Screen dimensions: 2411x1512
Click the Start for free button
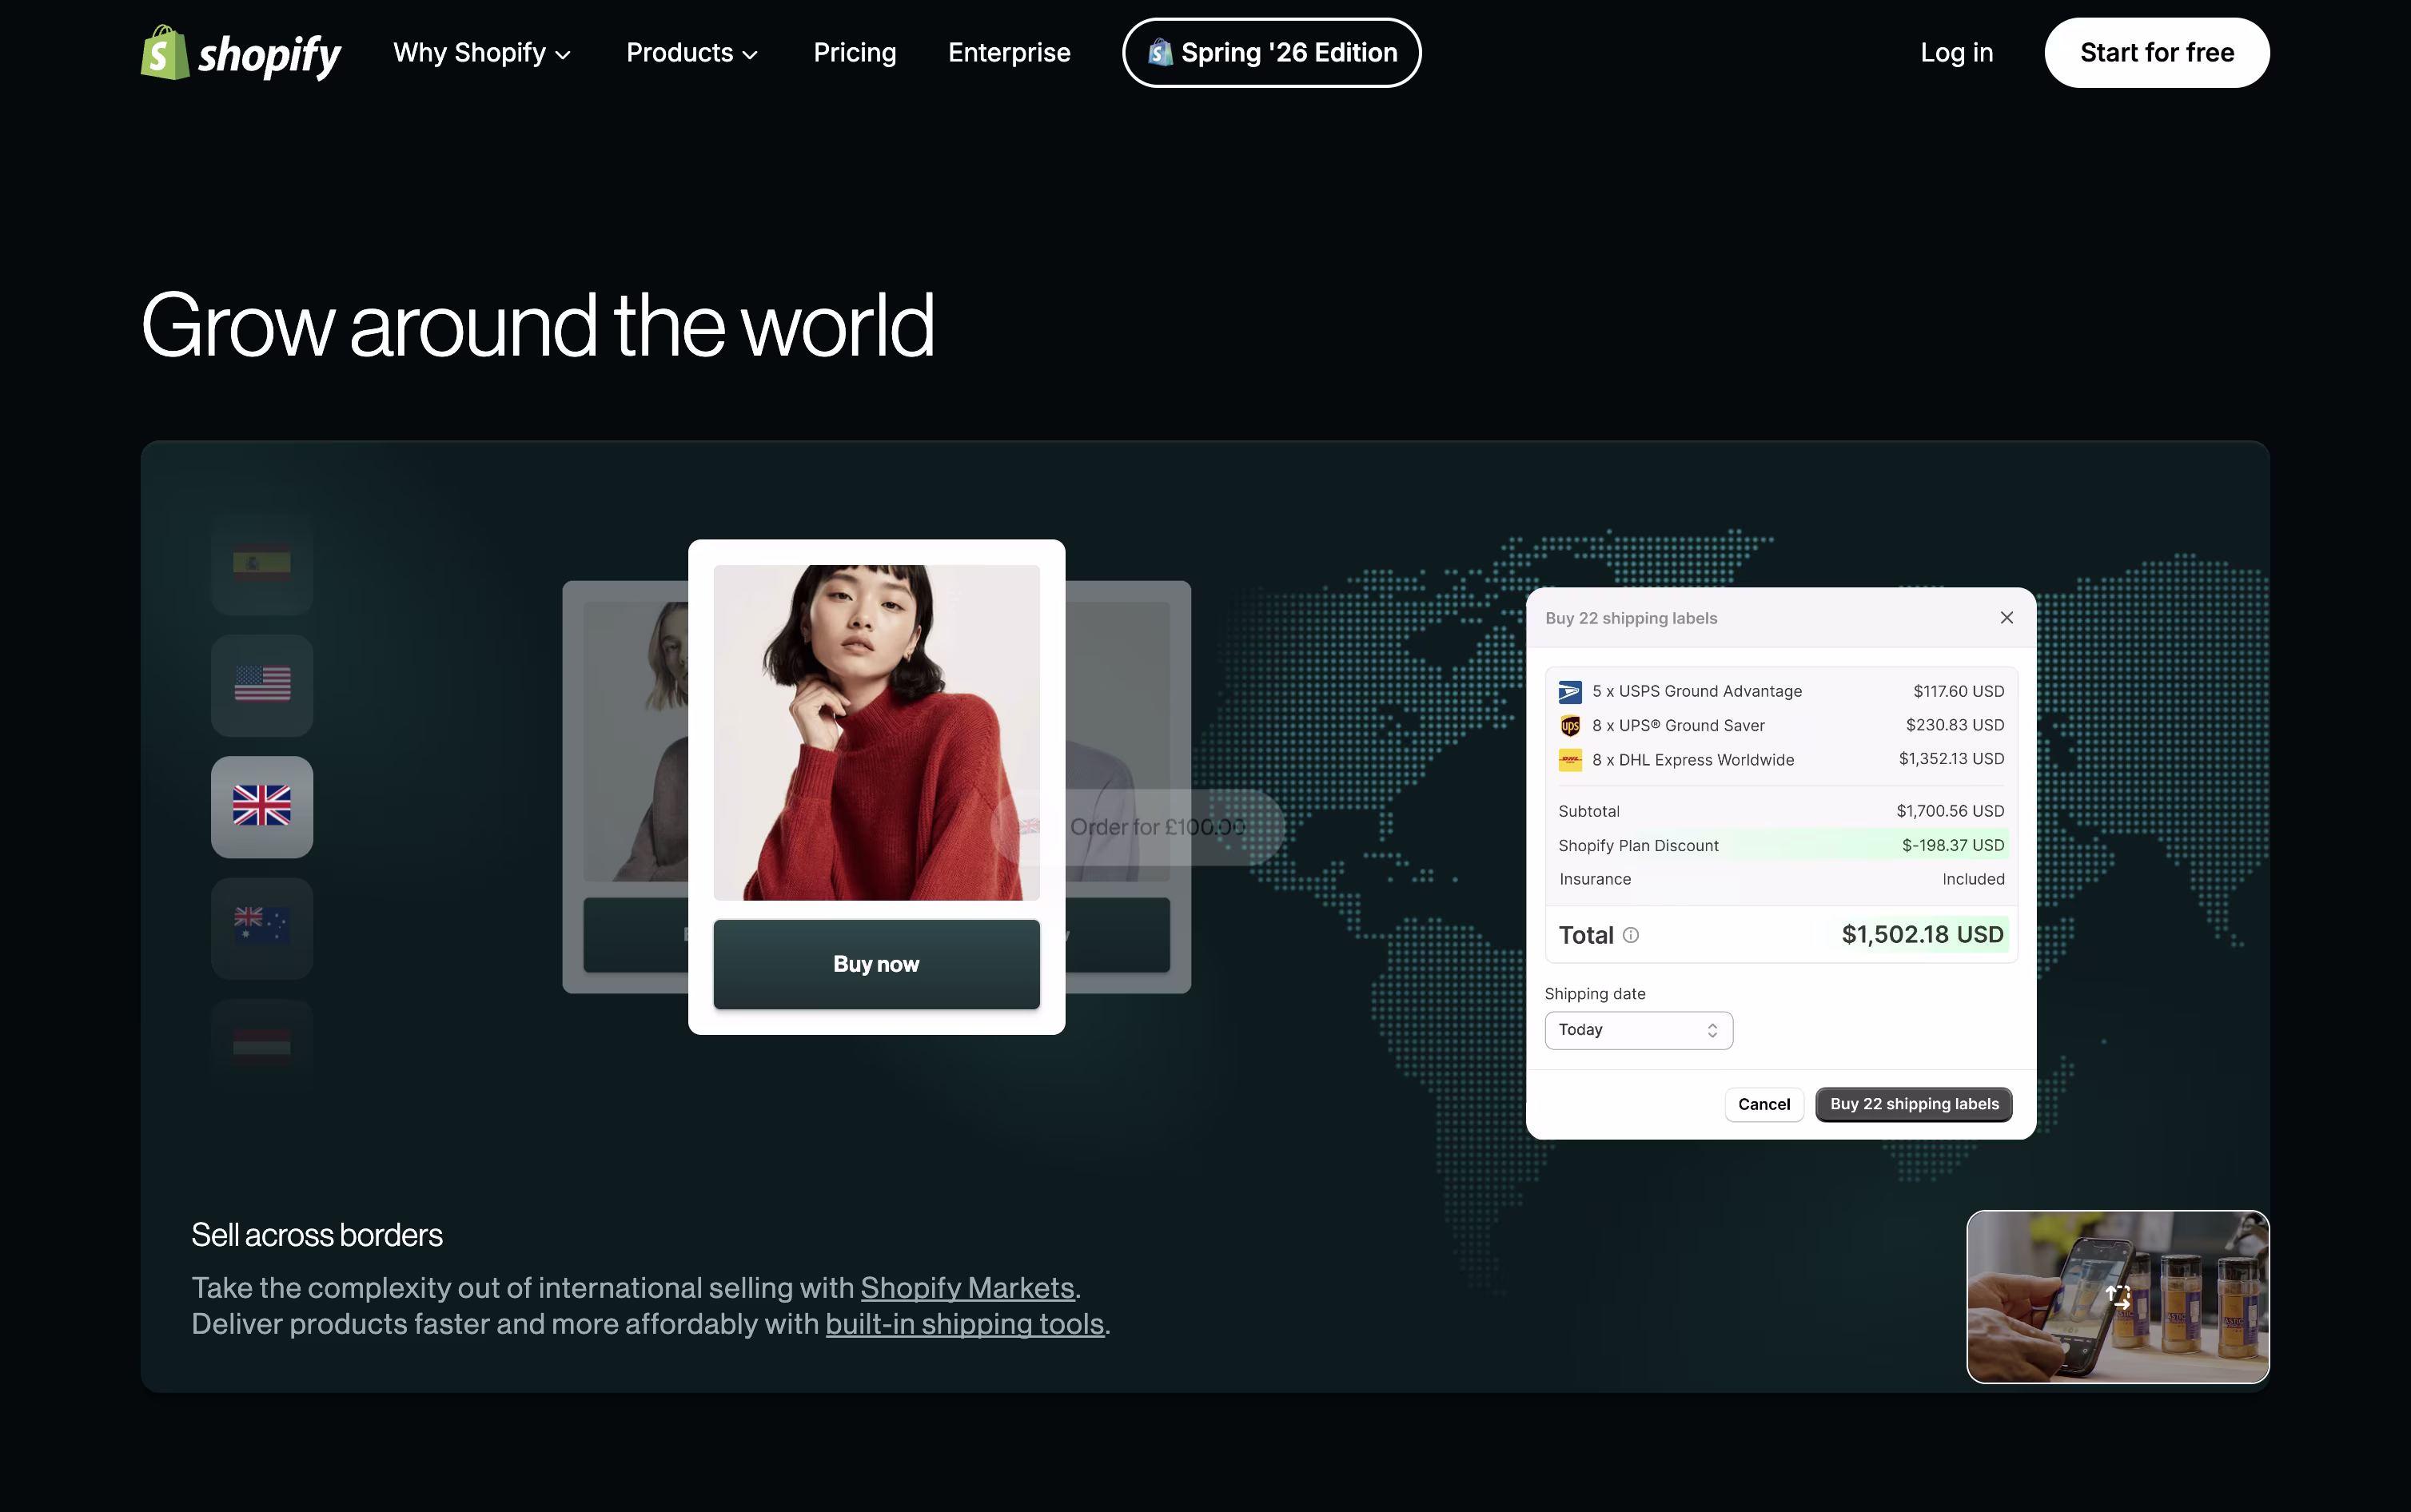pos(2156,53)
